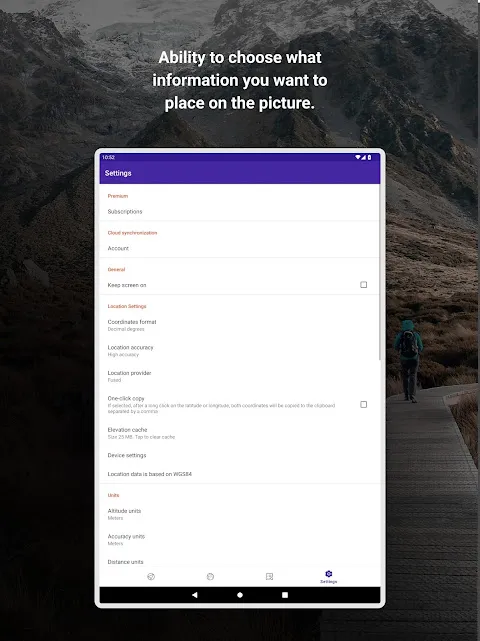Open the first bottom navigation globe icon
The height and width of the screenshot is (641, 480).
151,576
